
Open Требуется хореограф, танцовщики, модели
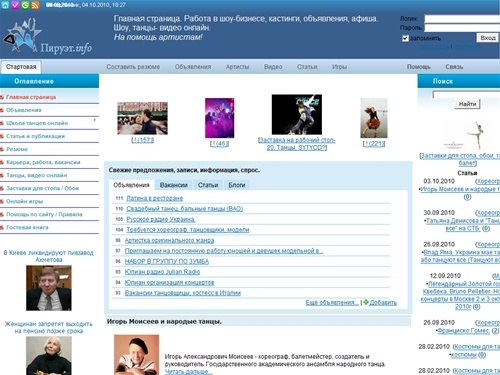point(188,230)
